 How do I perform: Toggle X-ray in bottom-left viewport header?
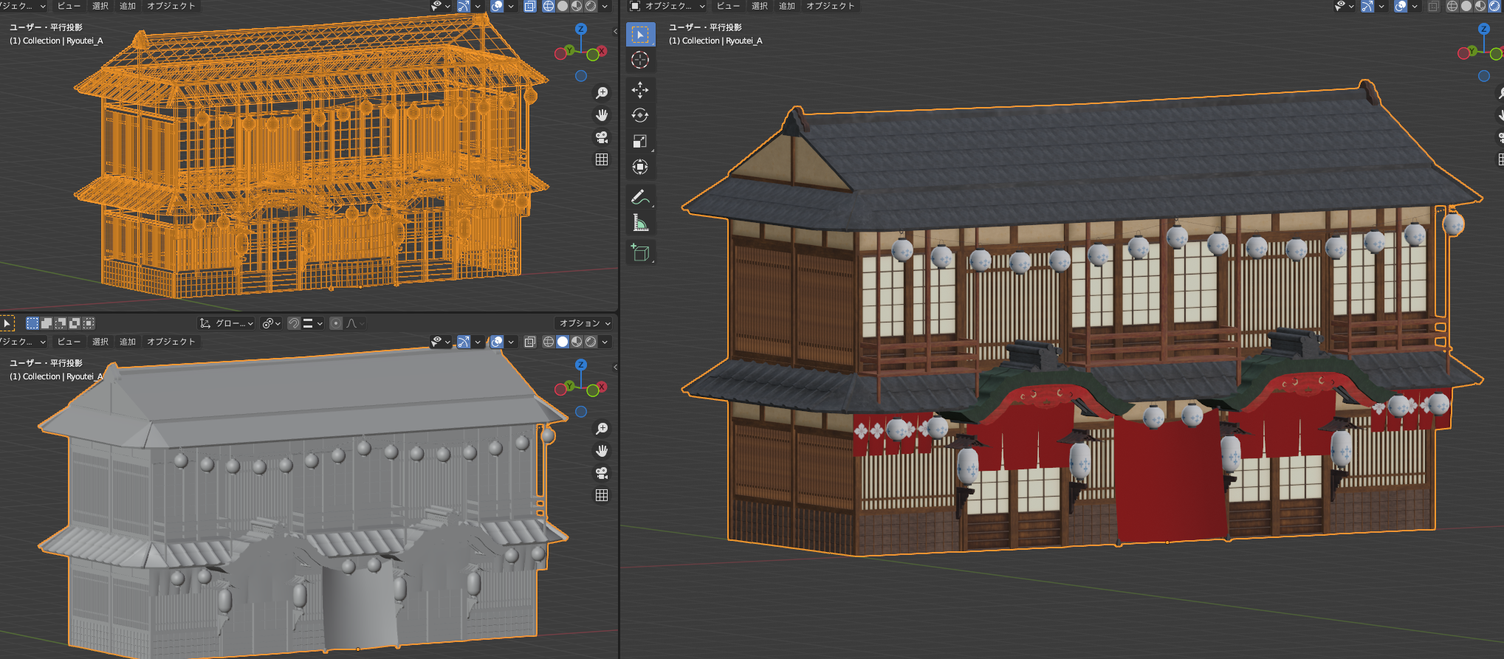click(x=529, y=341)
